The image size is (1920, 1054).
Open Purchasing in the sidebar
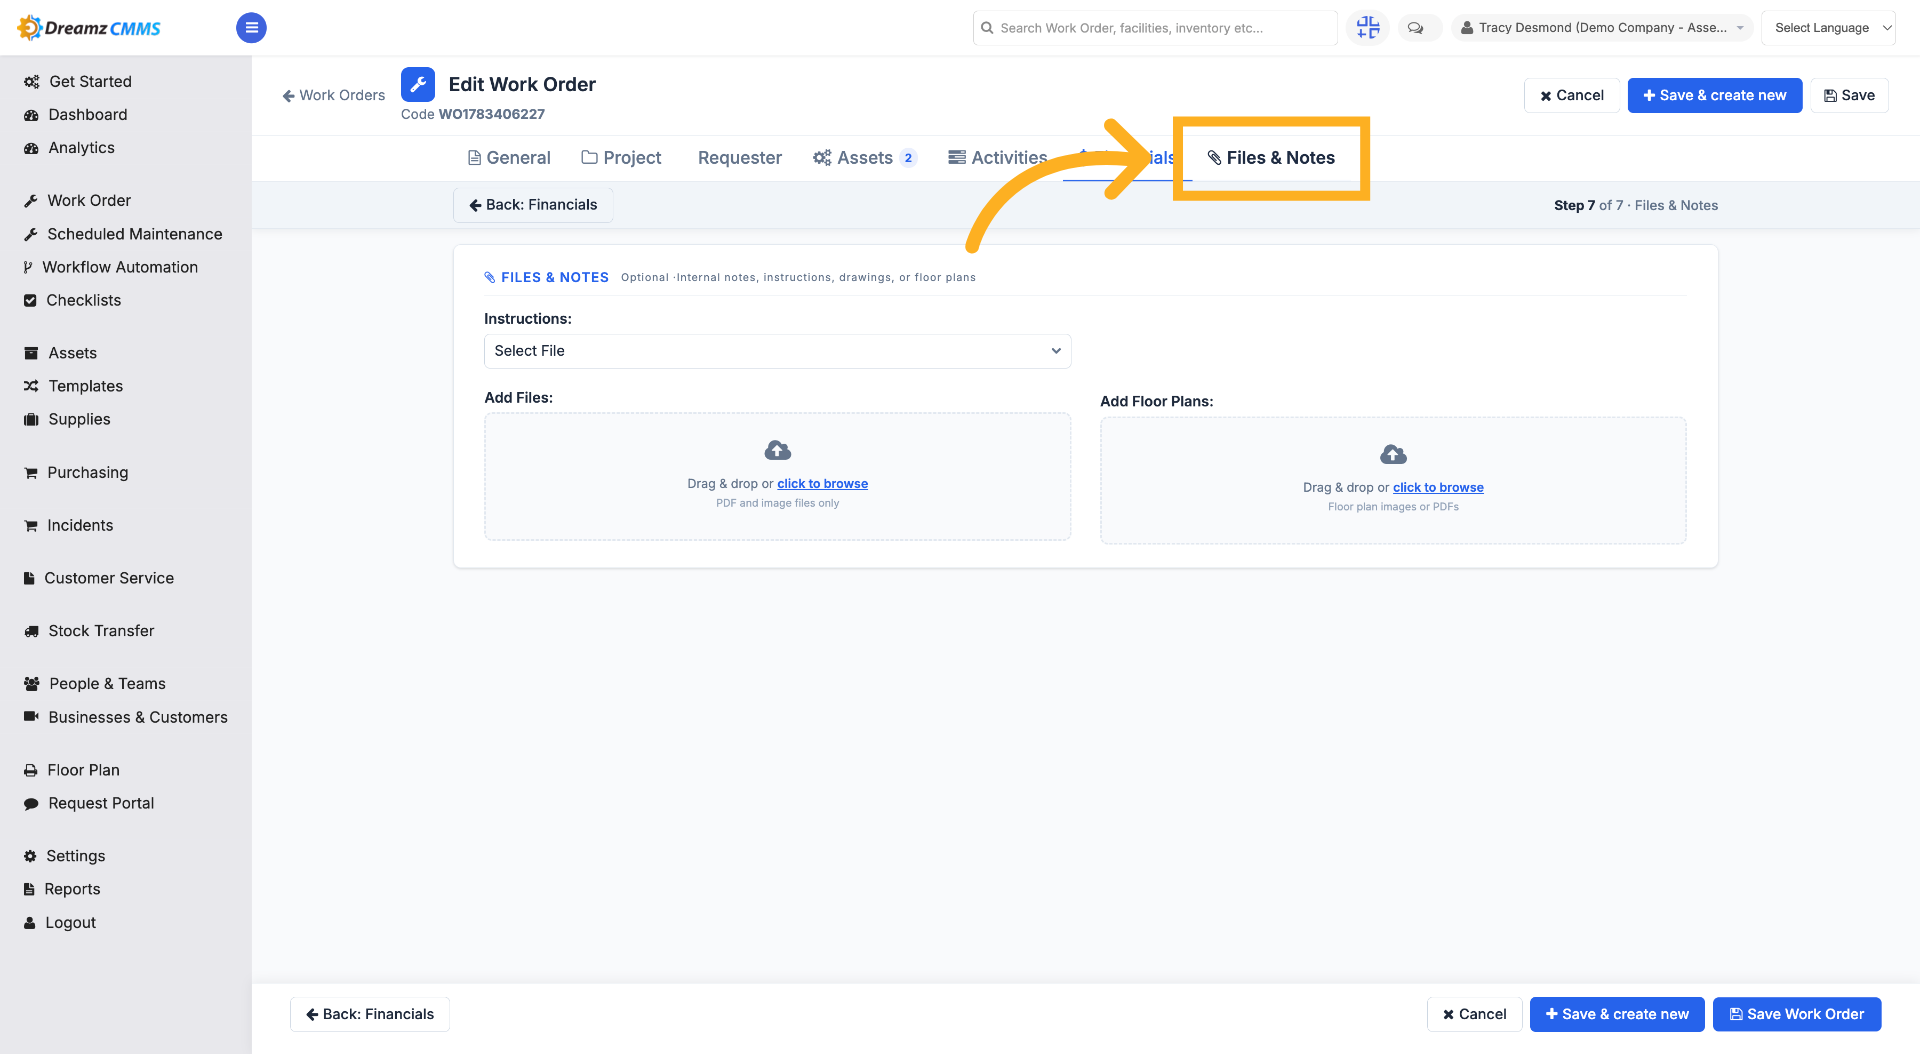(76, 472)
